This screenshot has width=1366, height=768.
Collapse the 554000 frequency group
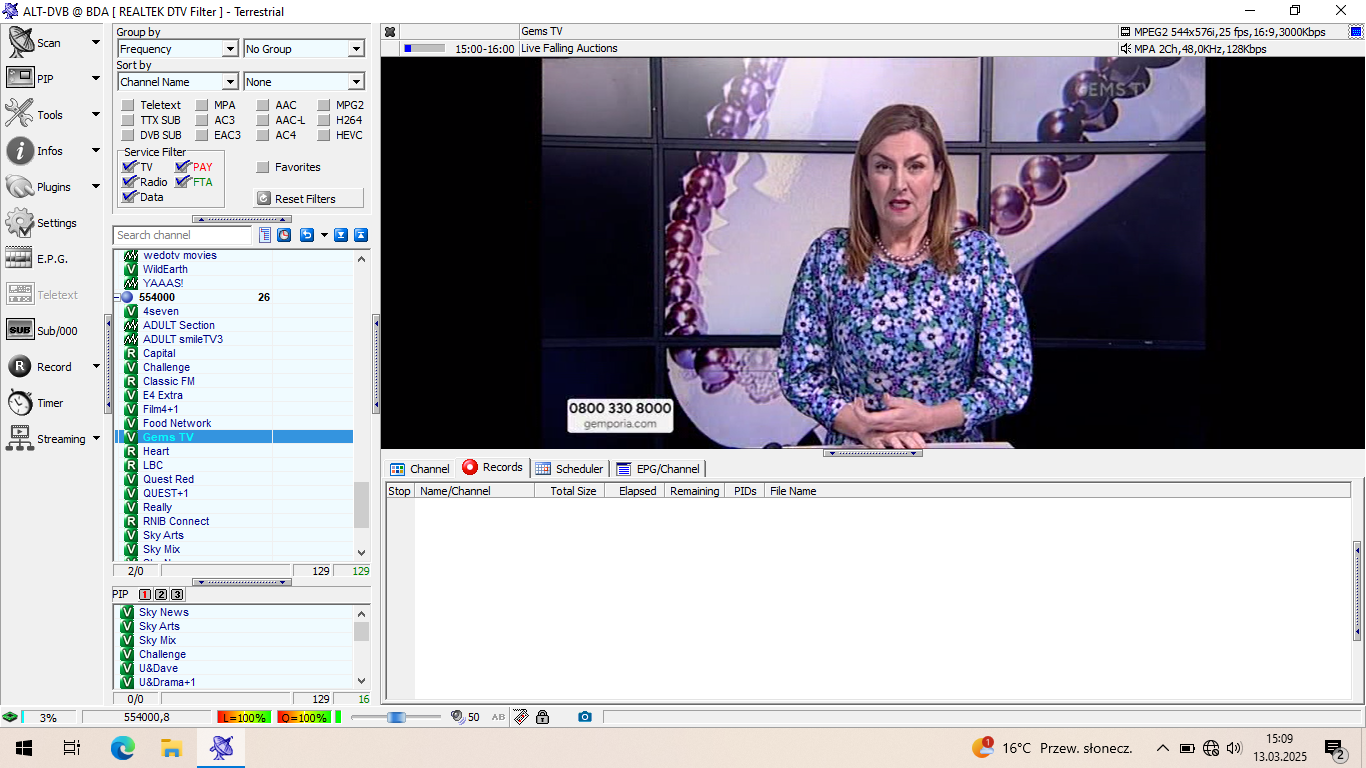117,297
